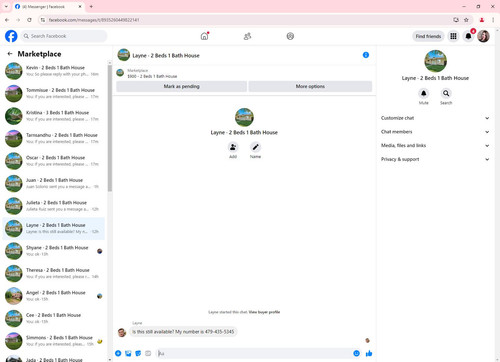Open the emoji picker
This screenshot has height=362, width=500.
point(356,353)
